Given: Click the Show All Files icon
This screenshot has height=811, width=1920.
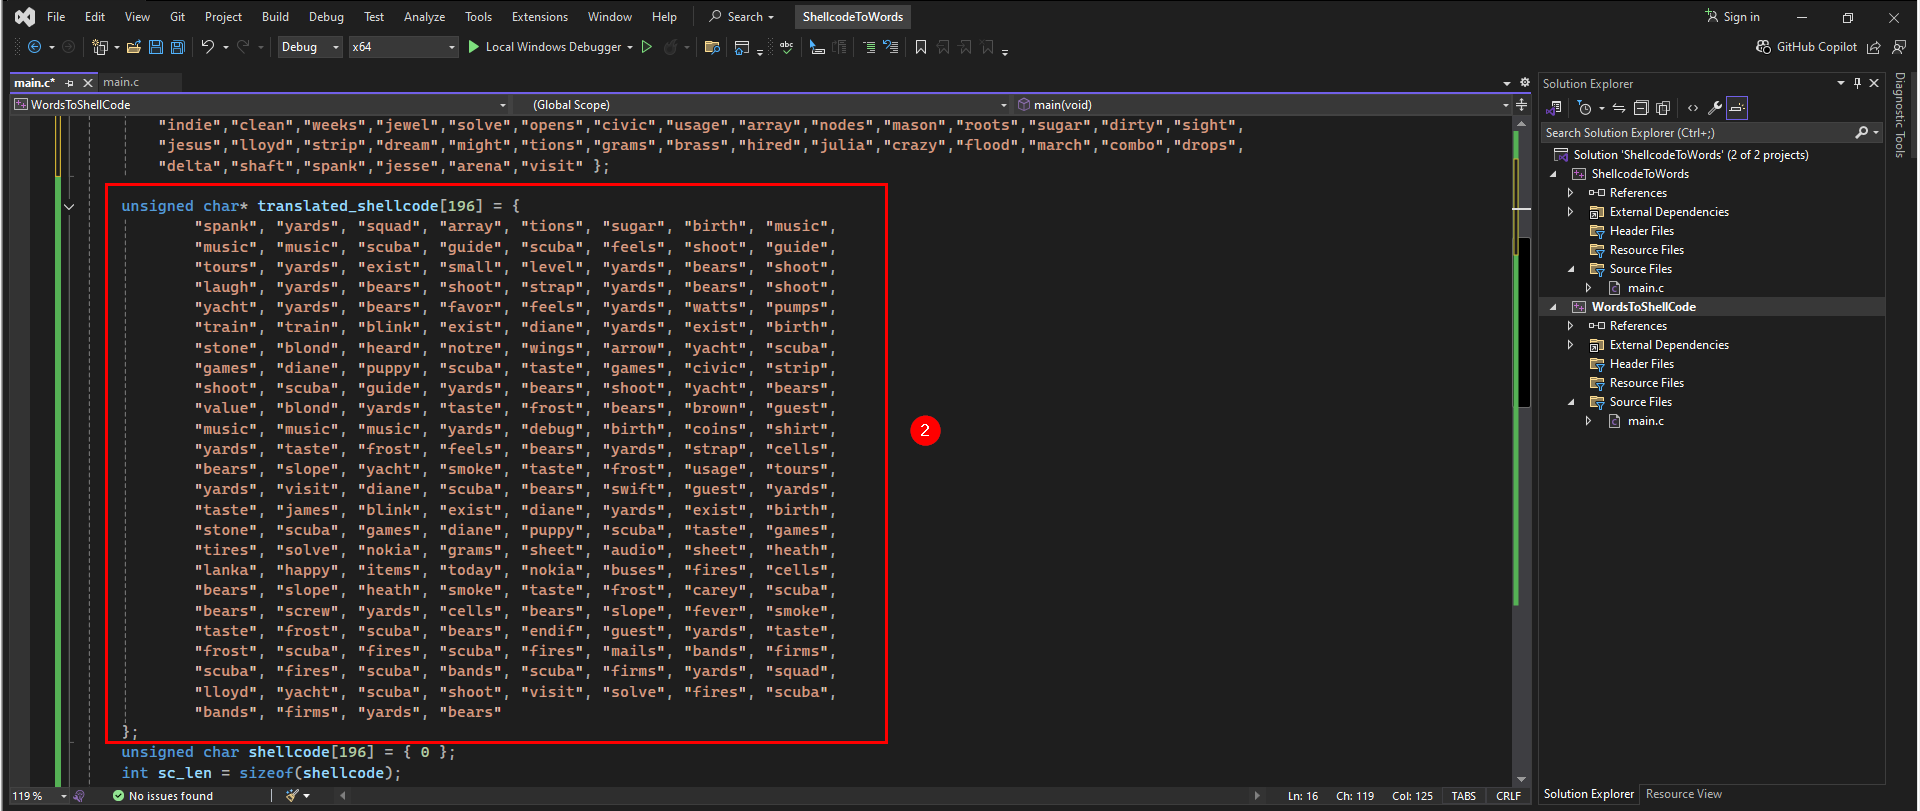Looking at the screenshot, I should (1663, 108).
